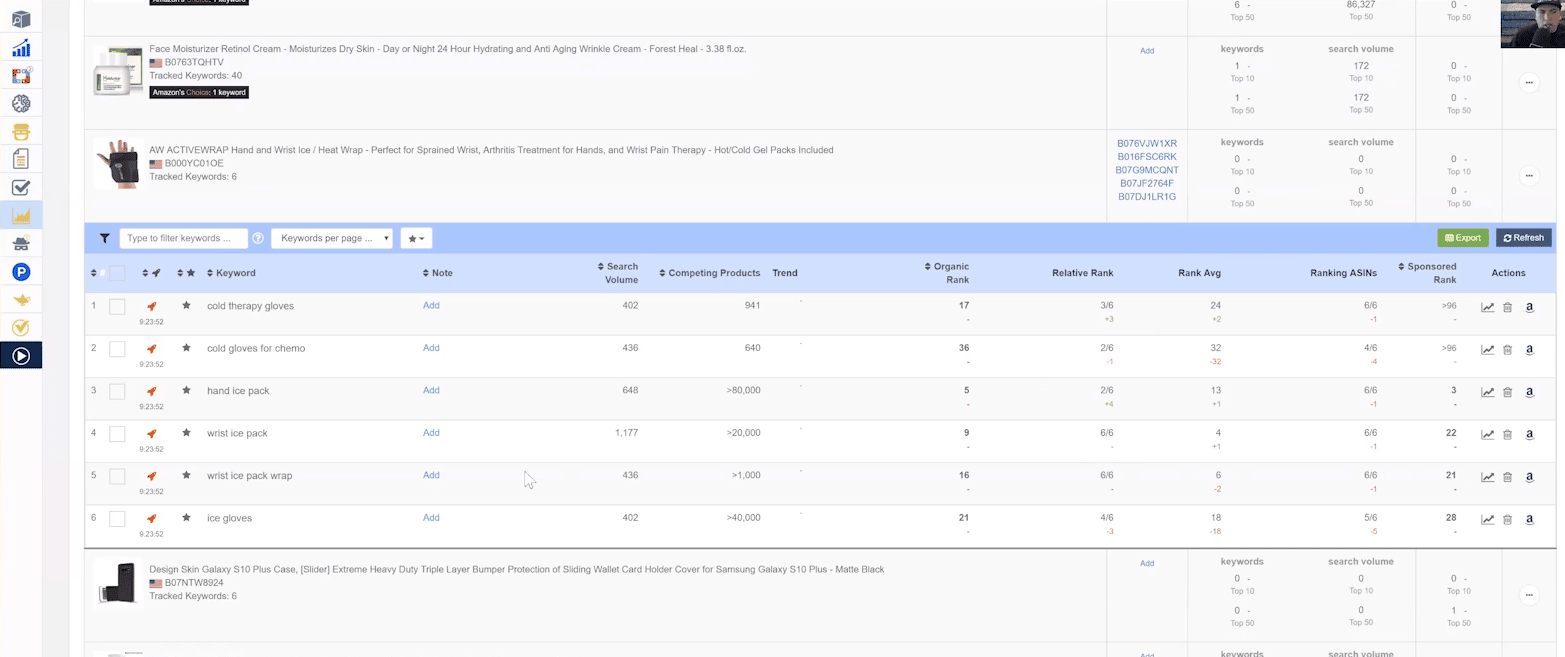
Task: Check the box for wrist ice pack
Action: [x=117, y=434]
